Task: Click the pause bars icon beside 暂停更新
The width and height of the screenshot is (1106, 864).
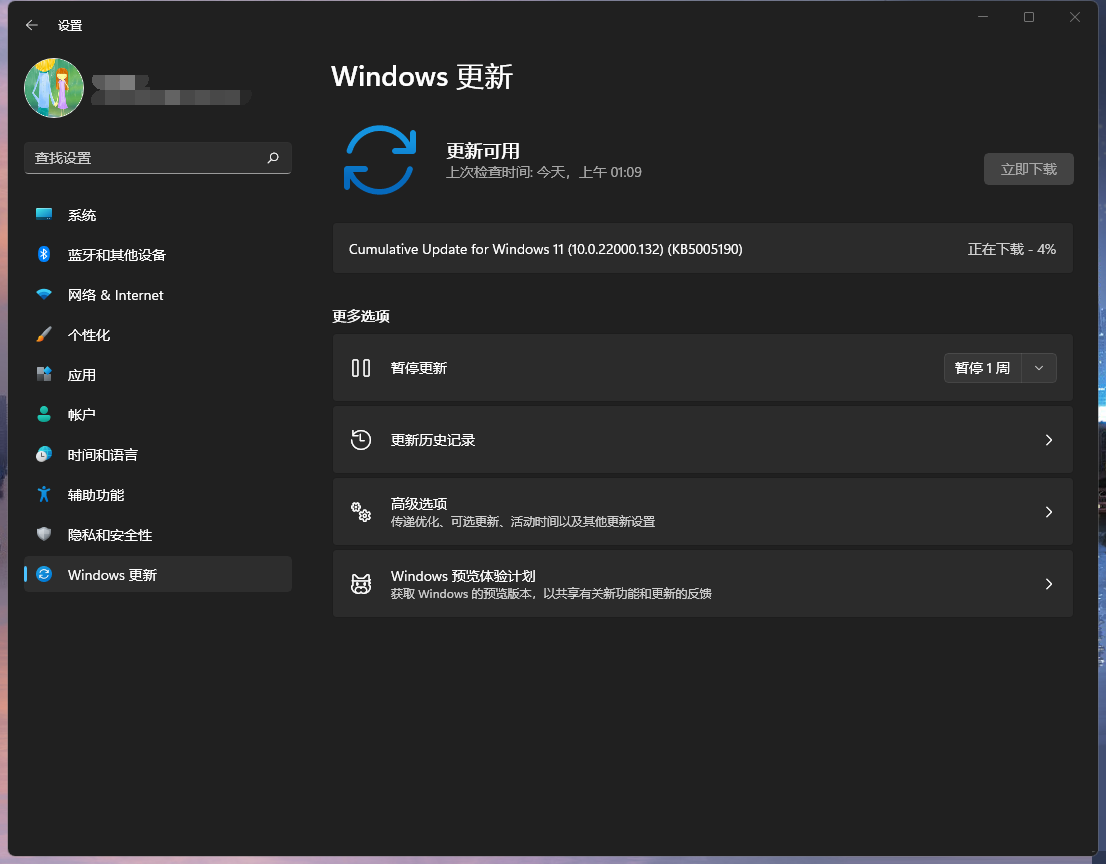Action: click(361, 368)
